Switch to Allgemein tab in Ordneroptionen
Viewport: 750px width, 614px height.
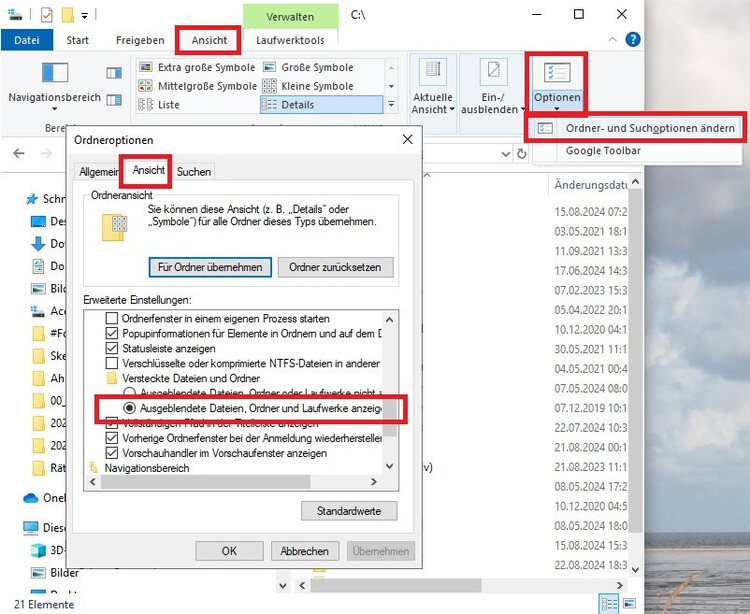99,172
